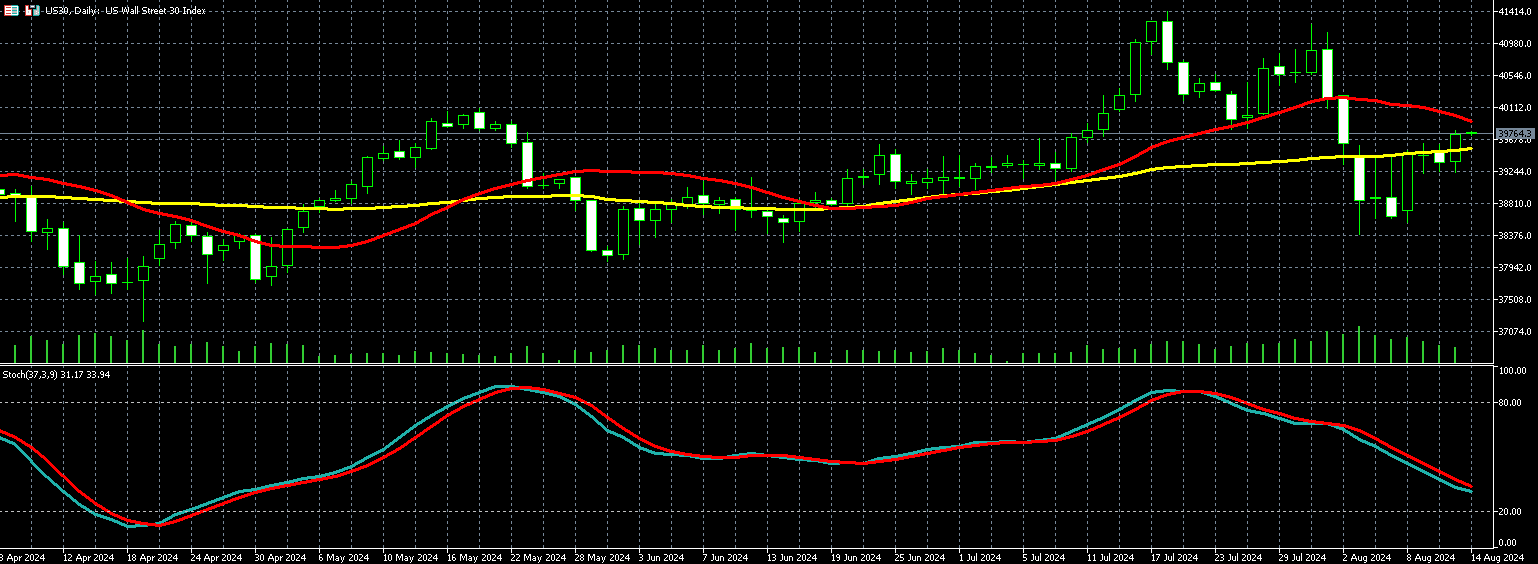Click the 18 Apr 2024 date label

click(152, 557)
